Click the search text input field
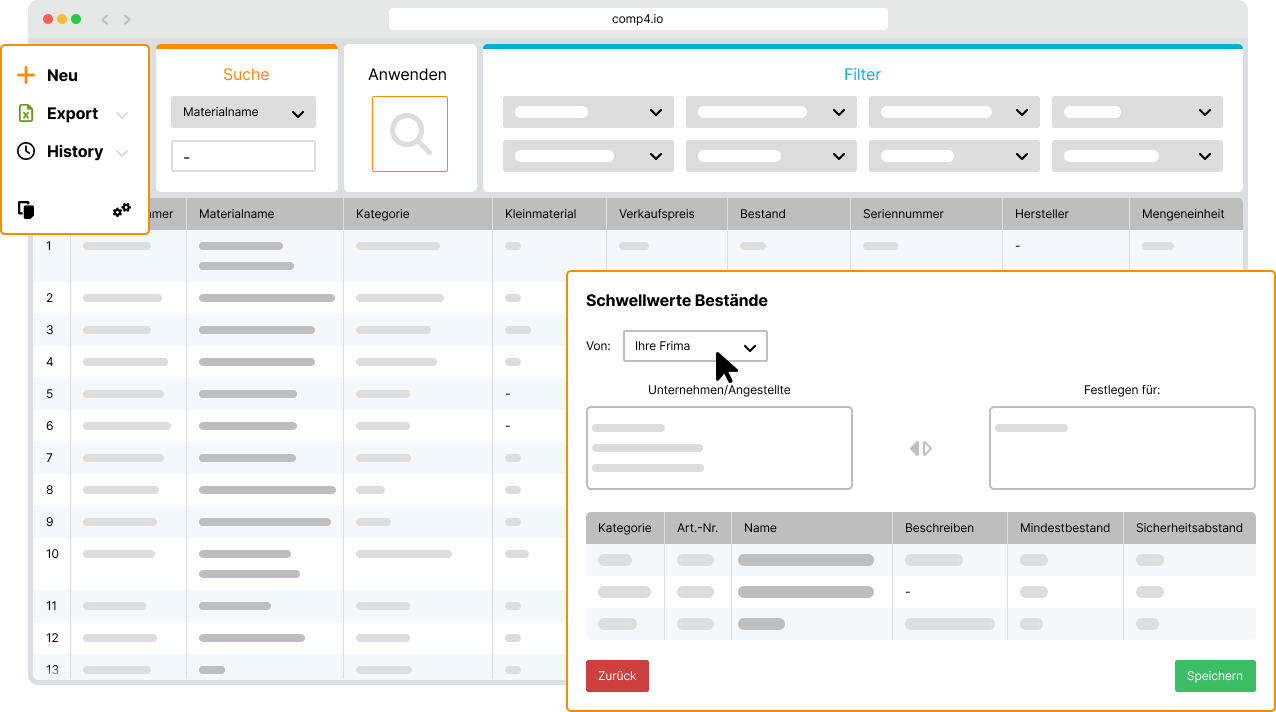This screenshot has width=1276, height=712. tap(243, 156)
